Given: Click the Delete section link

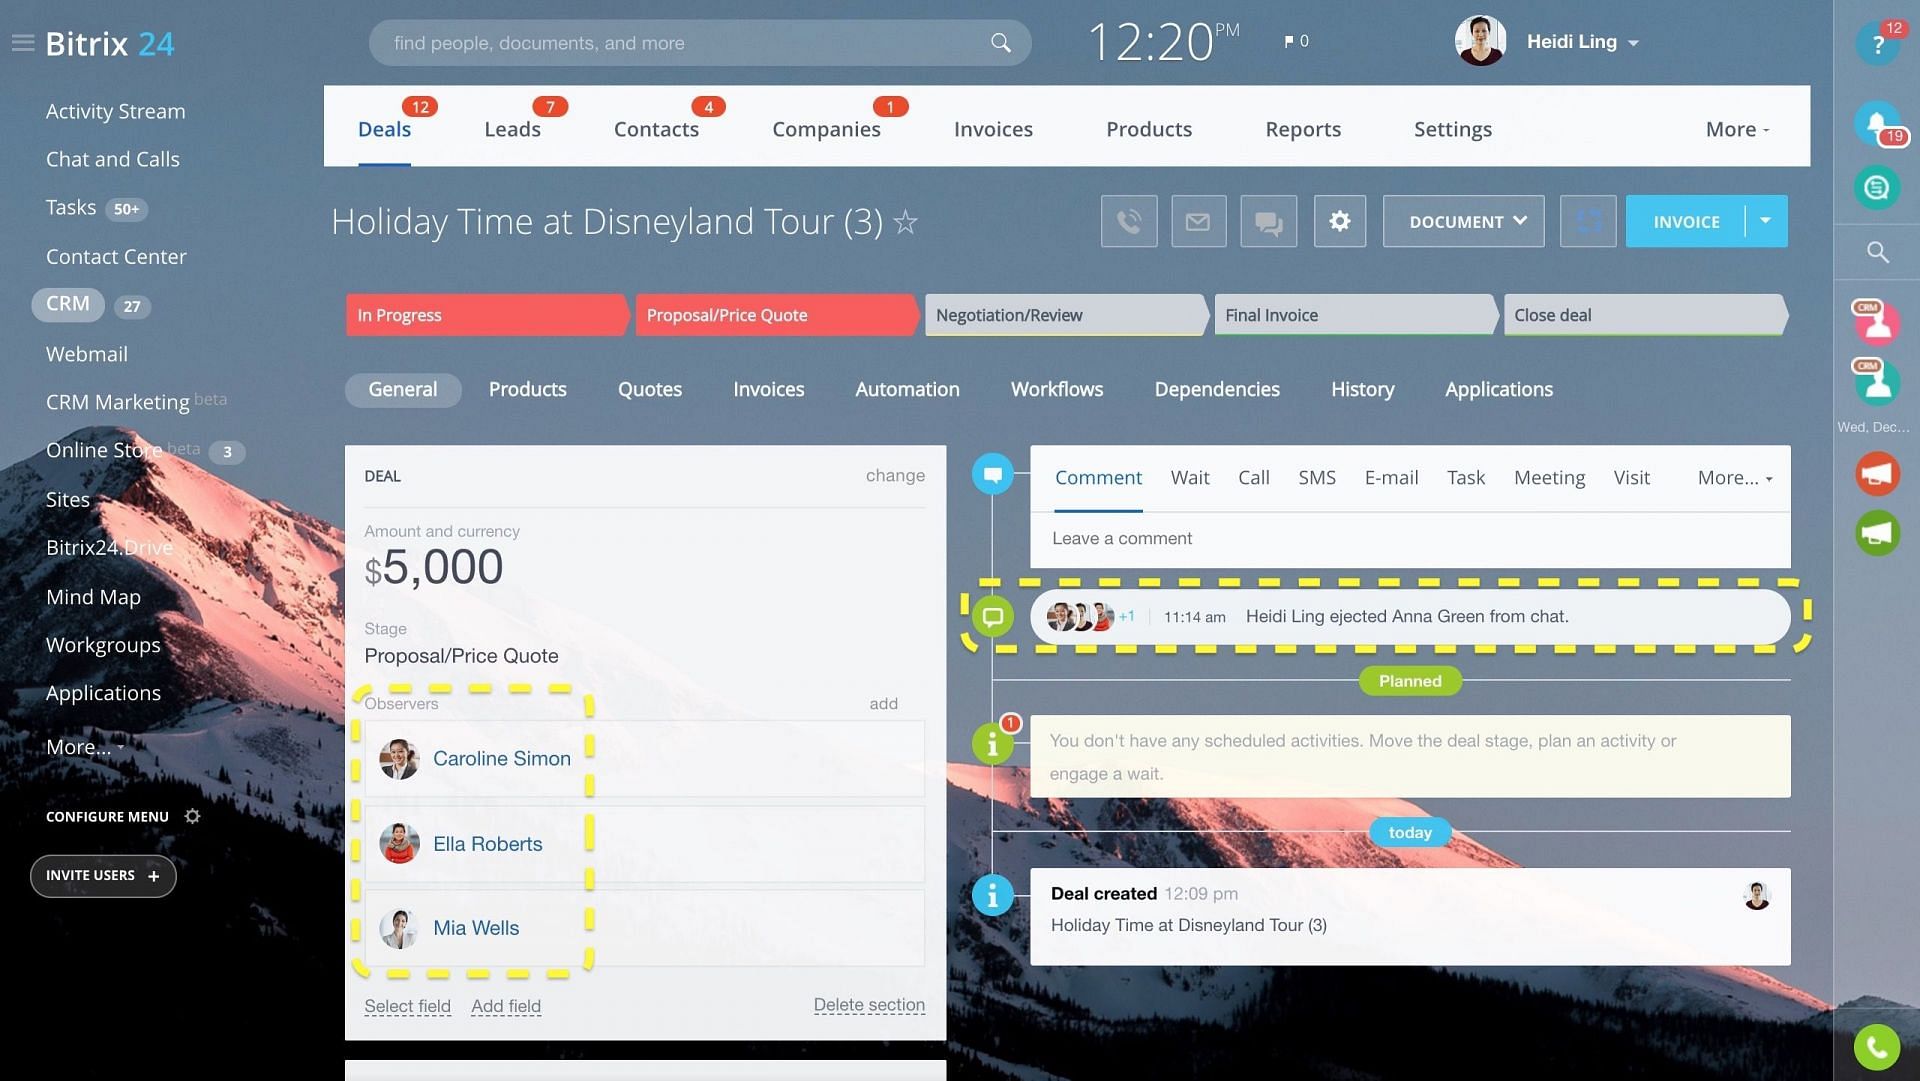Looking at the screenshot, I should 869,1005.
